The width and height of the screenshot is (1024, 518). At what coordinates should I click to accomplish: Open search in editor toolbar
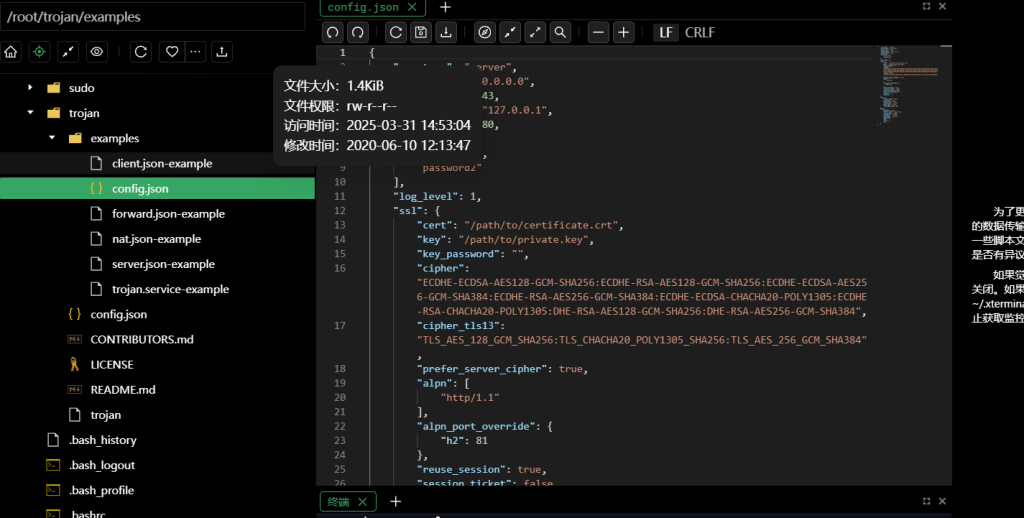click(560, 33)
